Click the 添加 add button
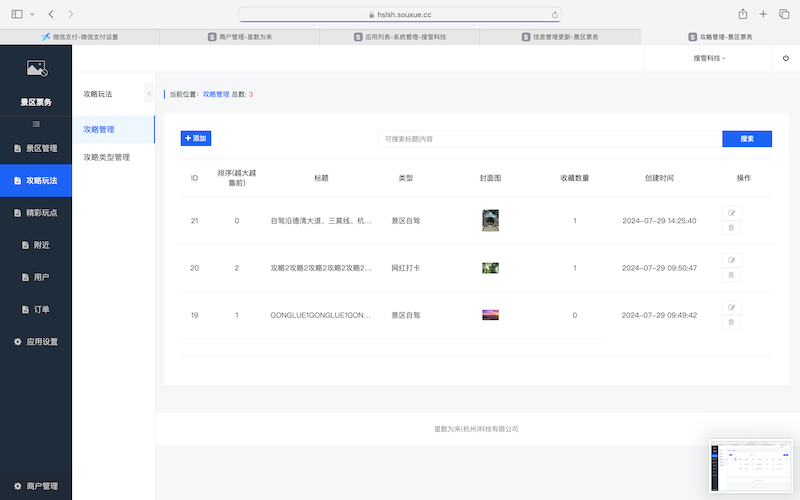The image size is (800, 500). [196, 138]
